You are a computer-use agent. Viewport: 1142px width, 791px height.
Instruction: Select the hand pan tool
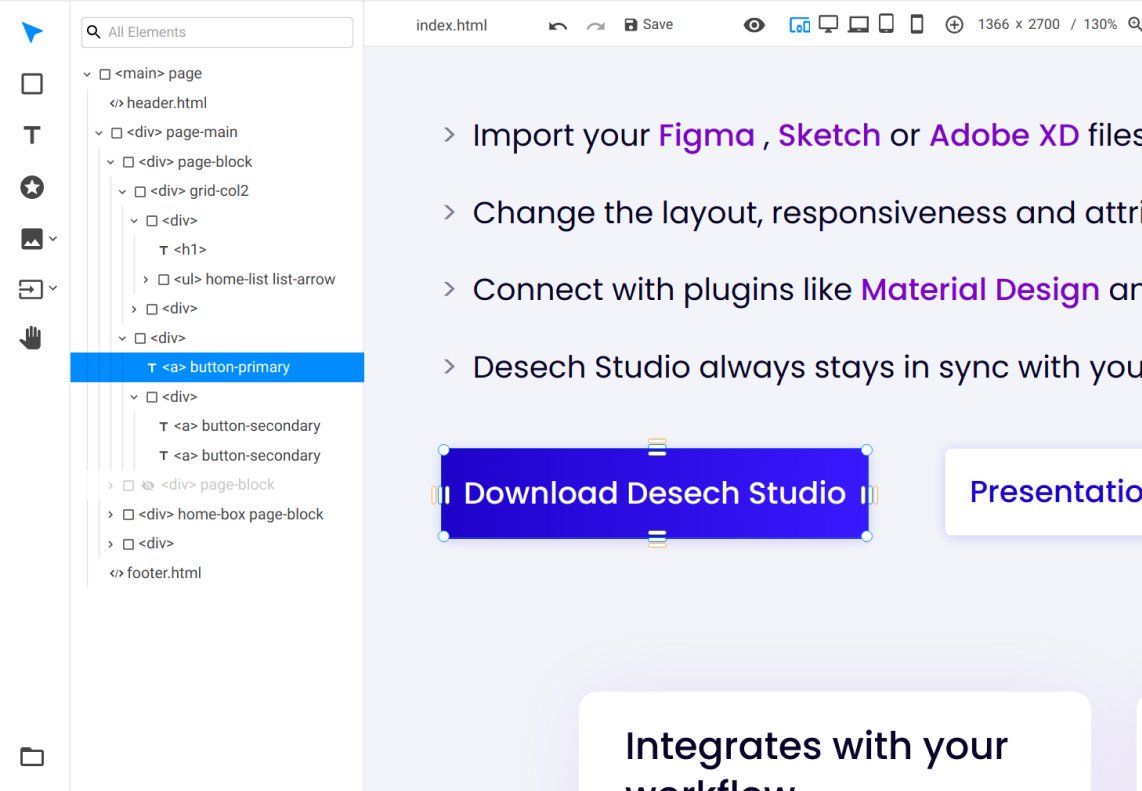[31, 338]
